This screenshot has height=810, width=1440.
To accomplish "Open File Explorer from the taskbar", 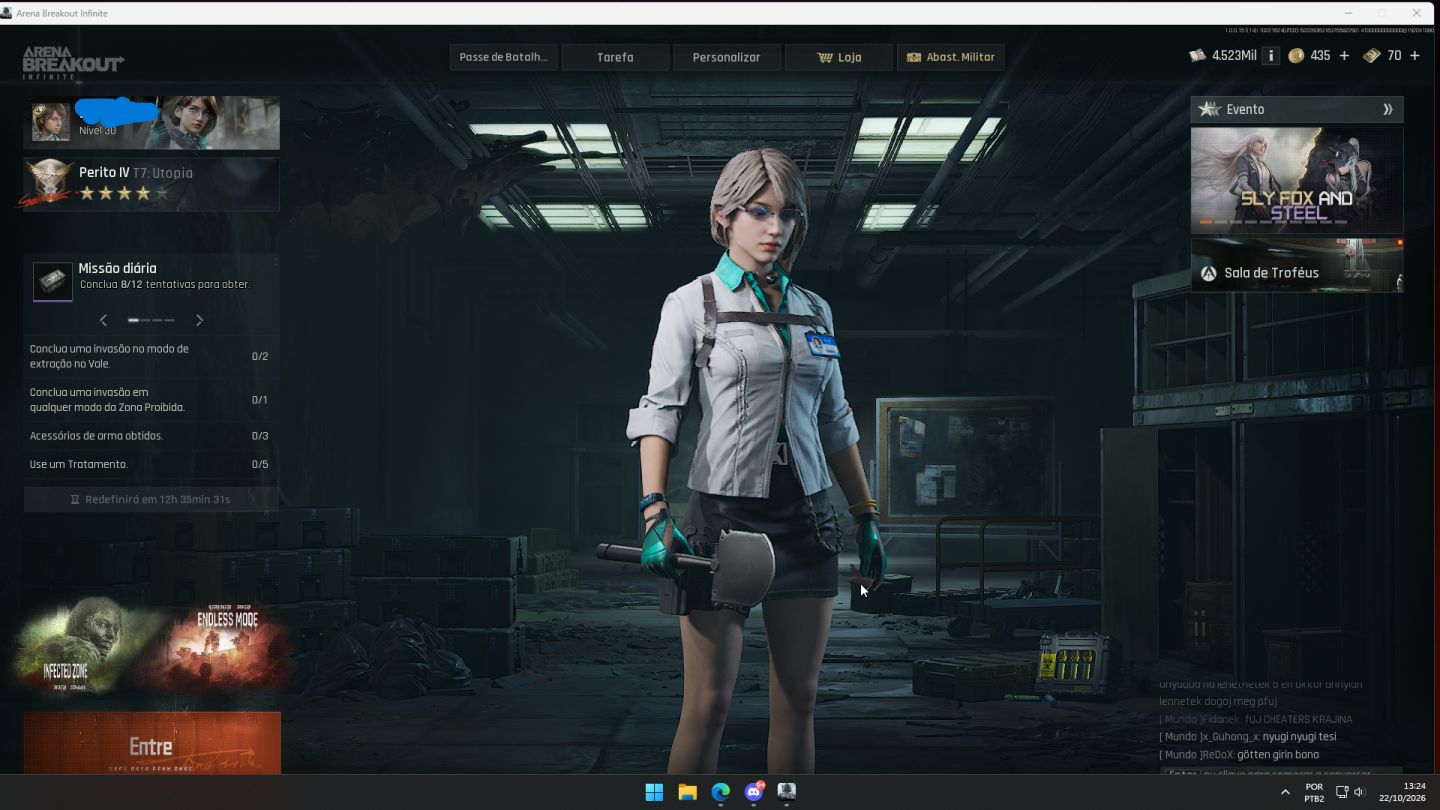I will click(x=687, y=792).
